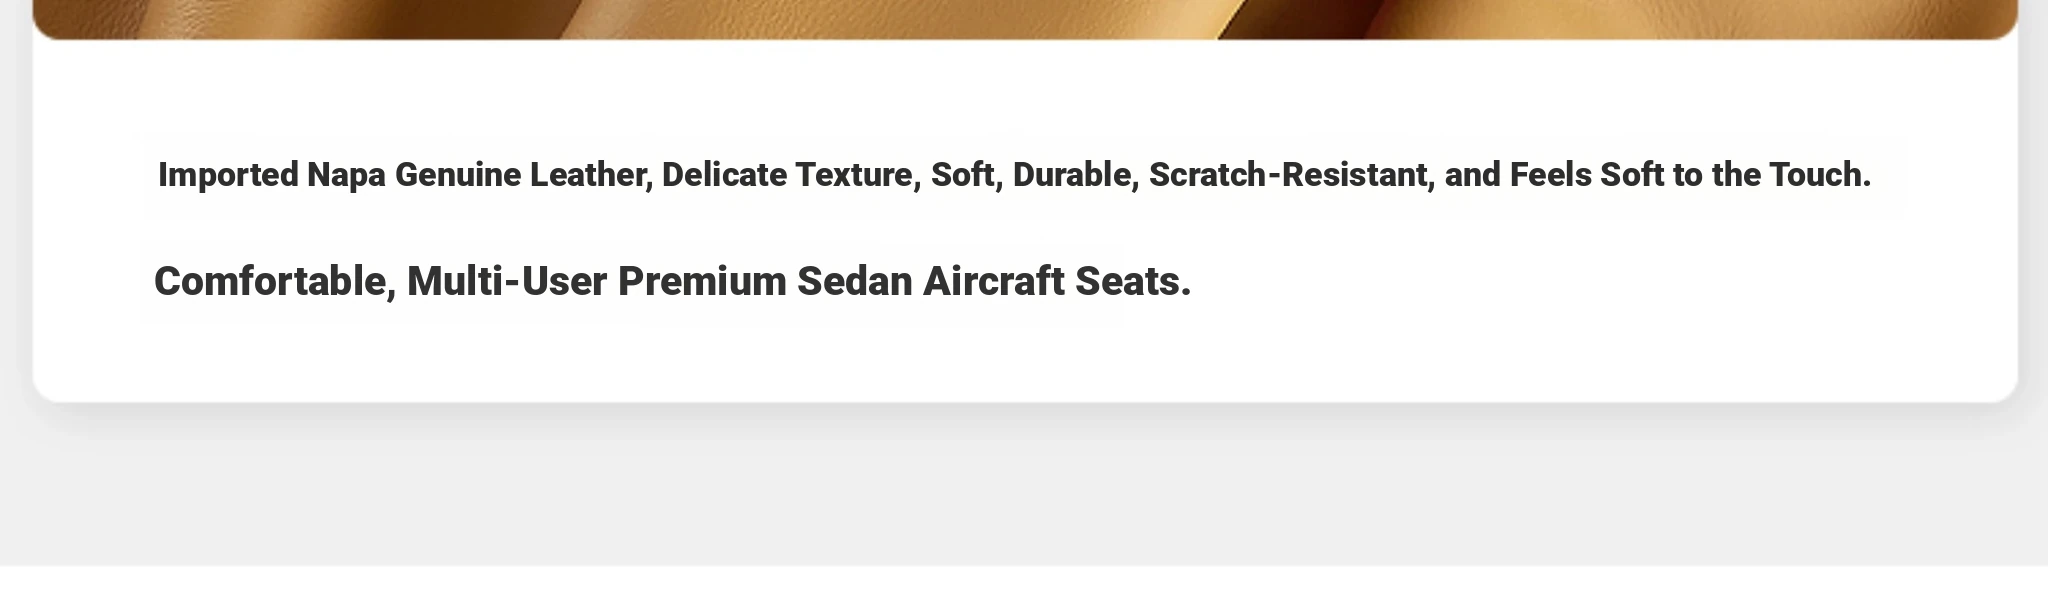Click the white strip at the page bottom
This screenshot has height=607, width=2048.
[x=1024, y=588]
